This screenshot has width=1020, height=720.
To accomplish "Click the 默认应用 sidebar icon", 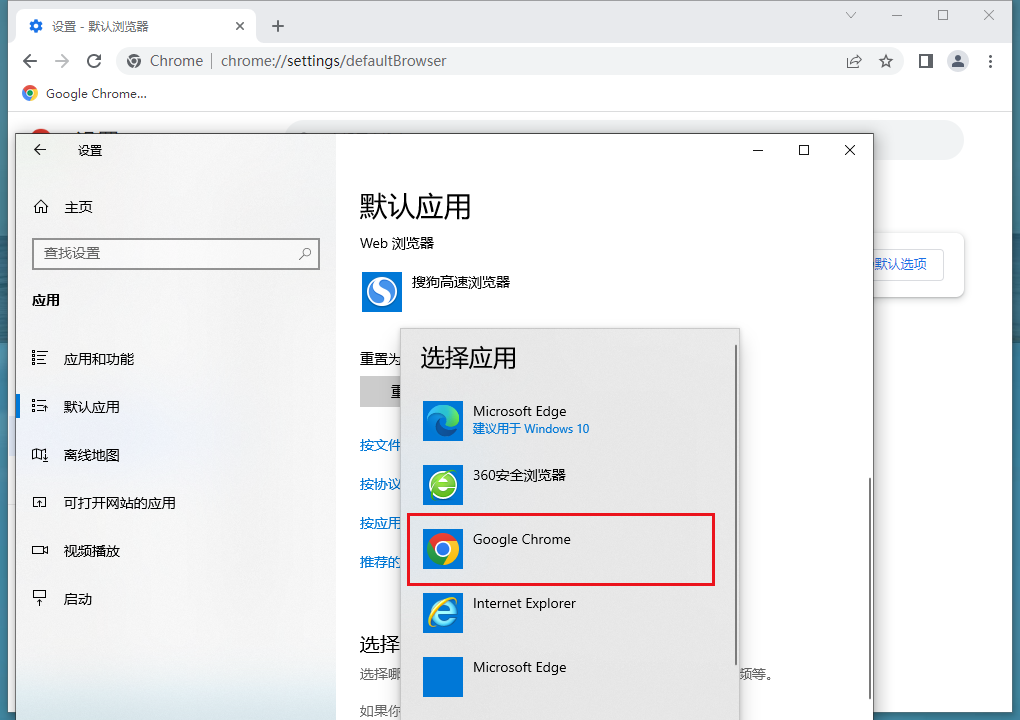I will pos(40,406).
